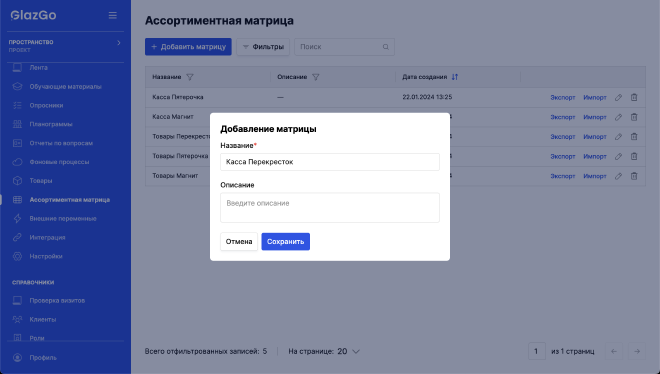Edit the Касса Пятерочка row pencil icon

tap(618, 98)
